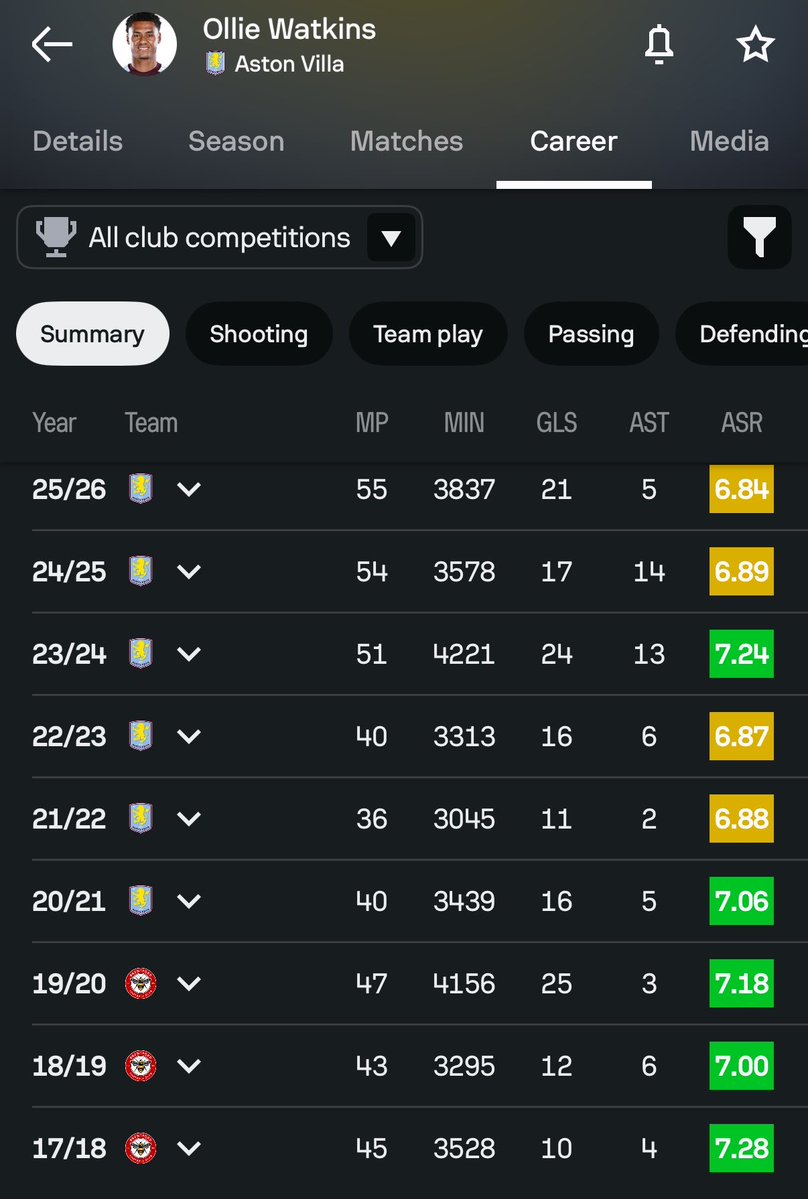Tap the back arrow icon

point(52,44)
